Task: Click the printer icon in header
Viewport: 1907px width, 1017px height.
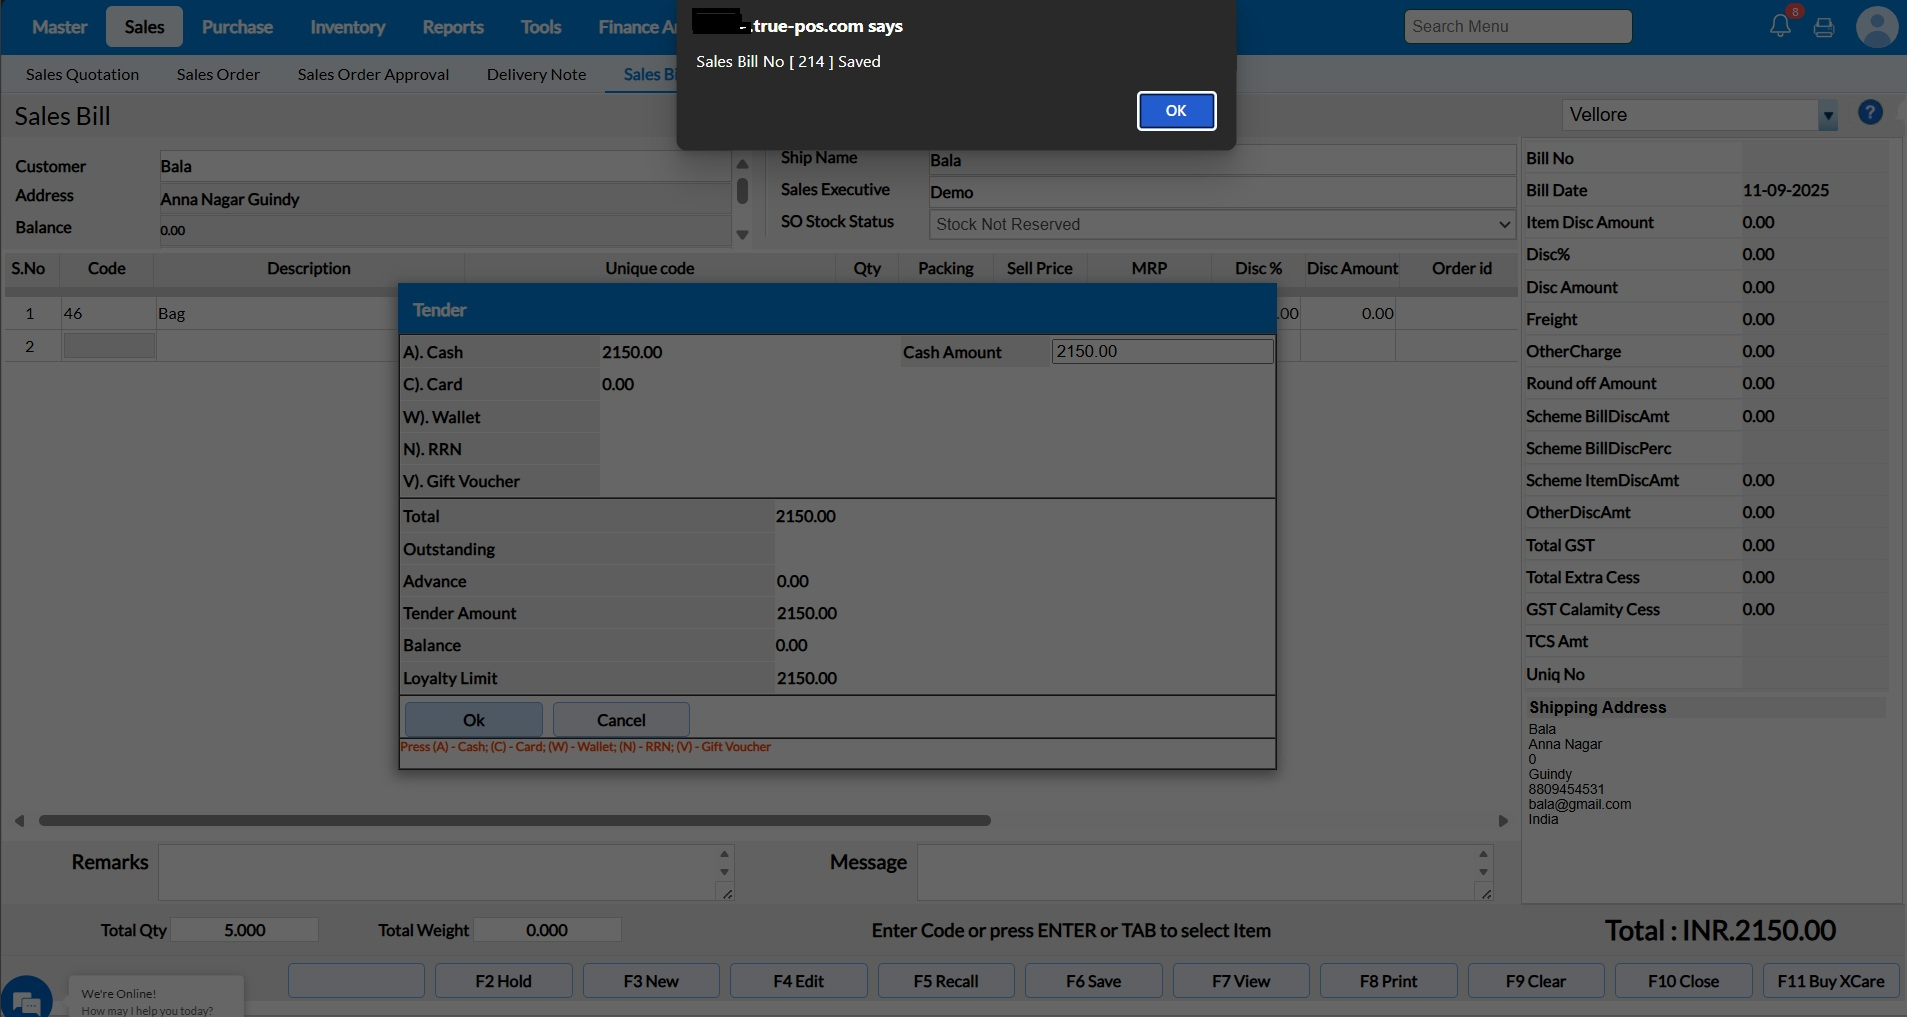Action: (1824, 27)
